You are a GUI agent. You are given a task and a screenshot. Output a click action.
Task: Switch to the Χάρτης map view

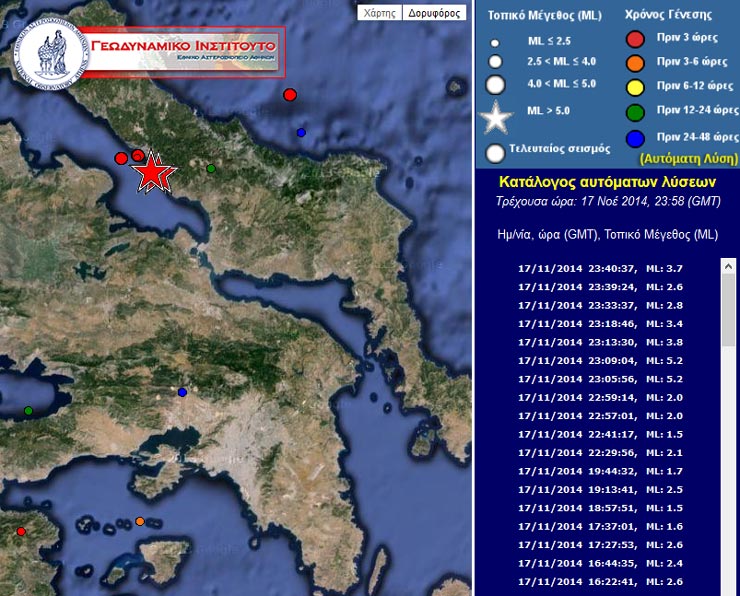point(379,13)
